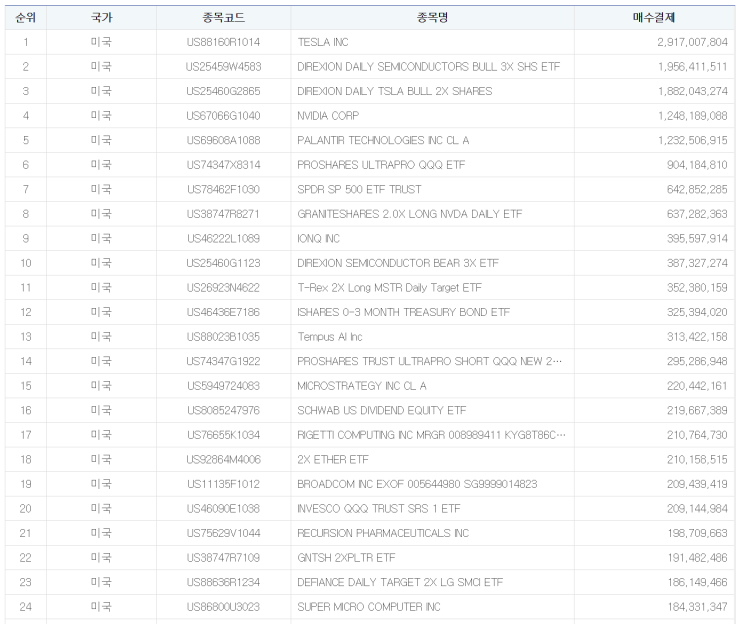Screen dimensions: 743x624
Task: Click amount 210,158,515
Action: pyautogui.click(x=697, y=460)
